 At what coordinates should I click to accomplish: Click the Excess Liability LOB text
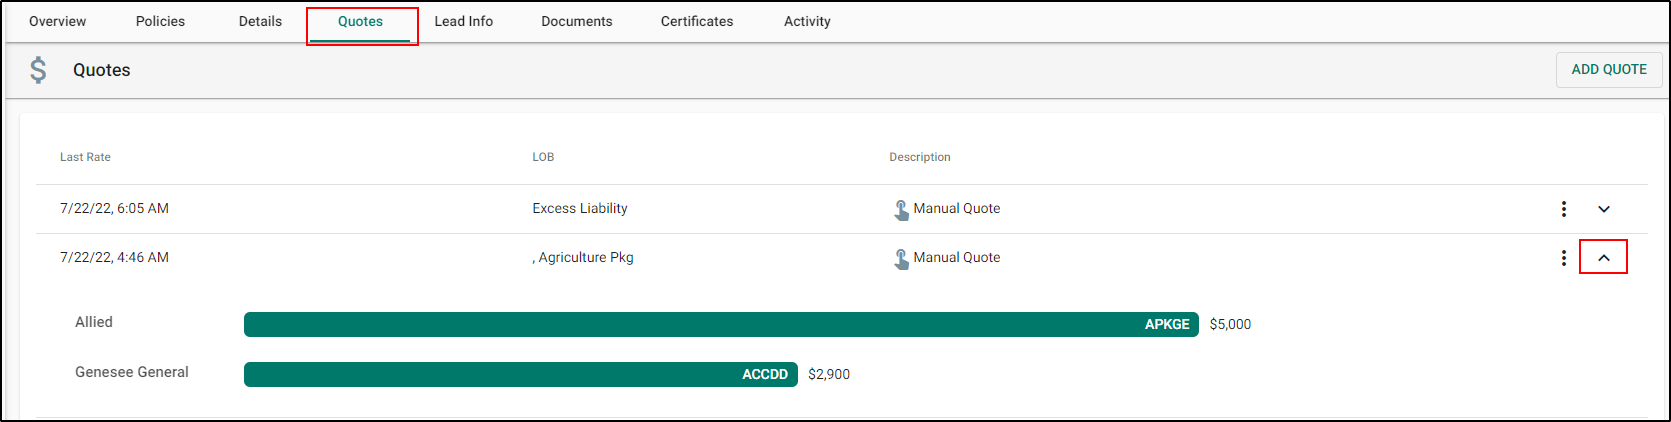580,209
